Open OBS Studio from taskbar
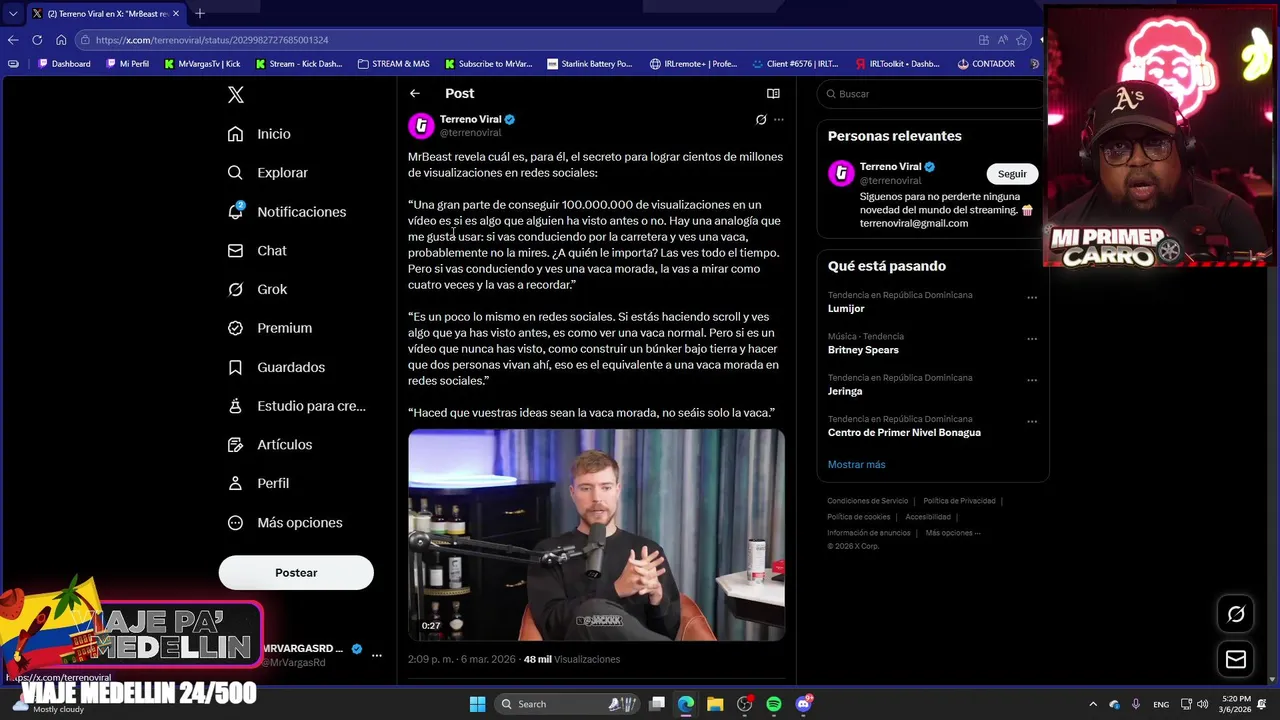Image resolution: width=1280 pixels, height=720 pixels. [x=744, y=704]
